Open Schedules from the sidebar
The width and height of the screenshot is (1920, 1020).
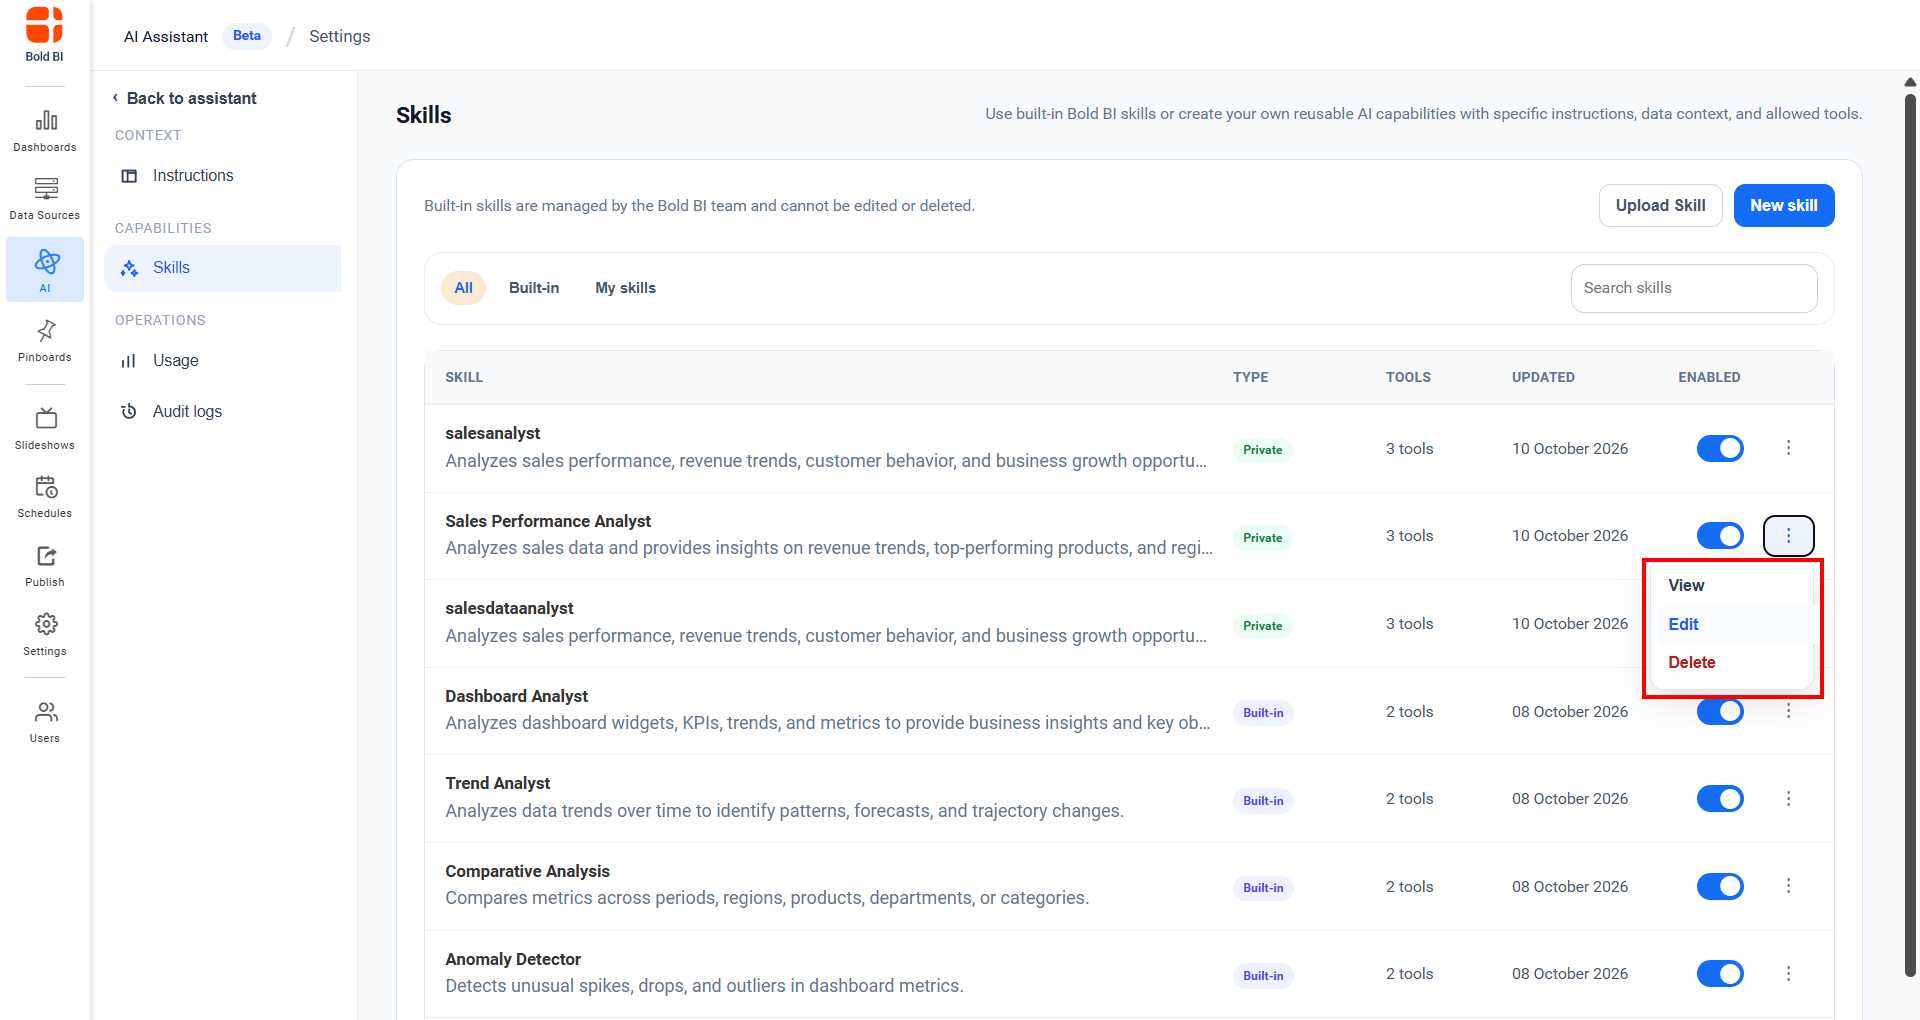point(45,497)
